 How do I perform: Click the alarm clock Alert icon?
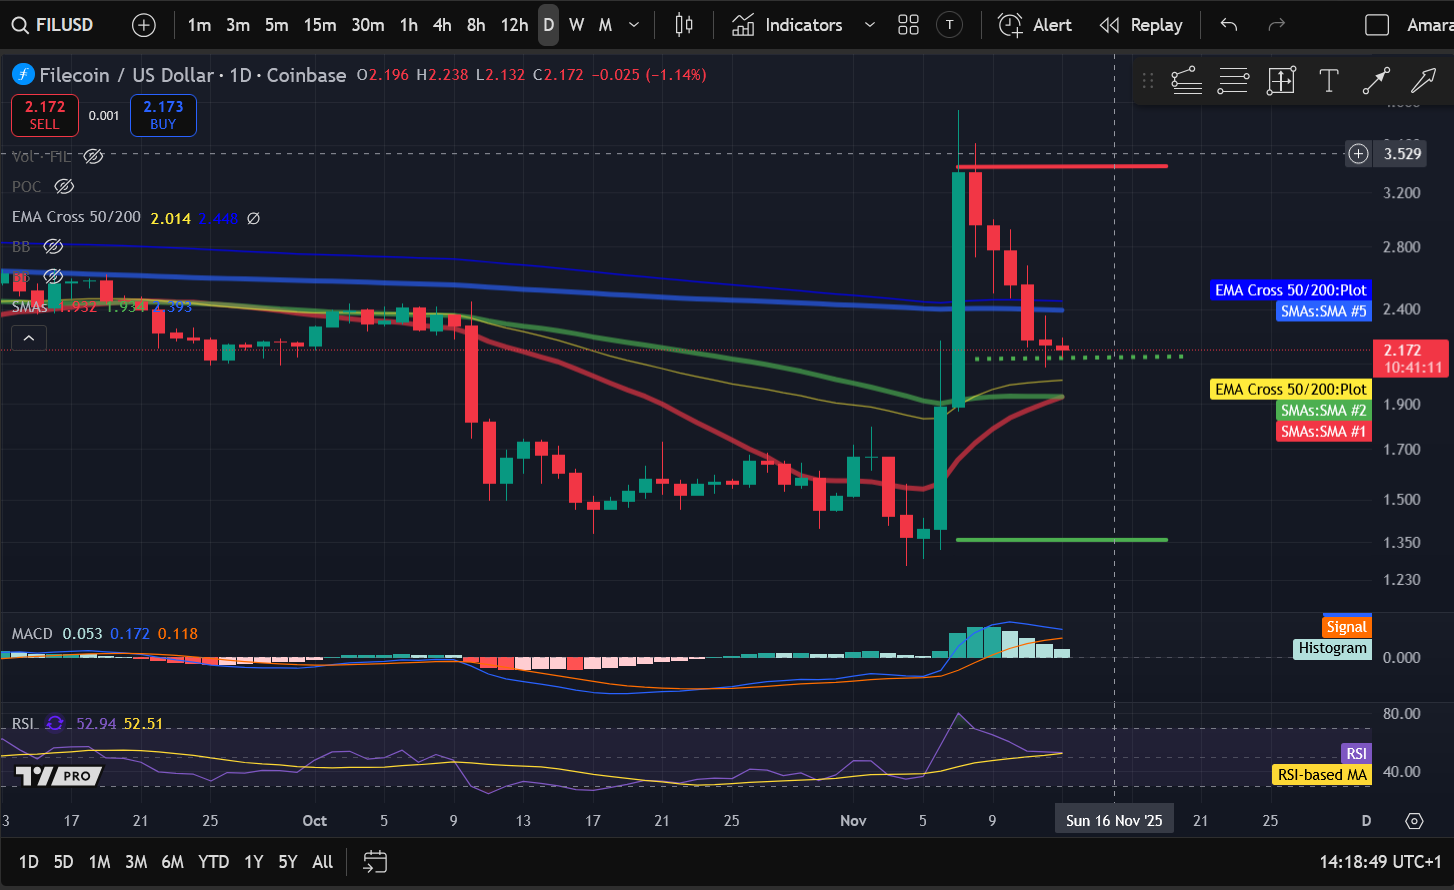pyautogui.click(x=1010, y=25)
